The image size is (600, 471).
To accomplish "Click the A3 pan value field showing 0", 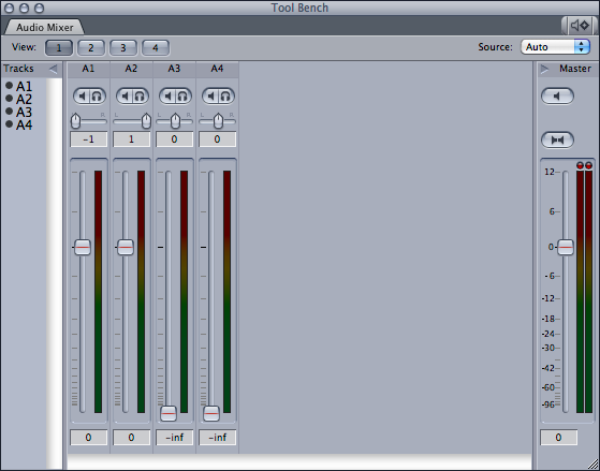I will point(174,139).
